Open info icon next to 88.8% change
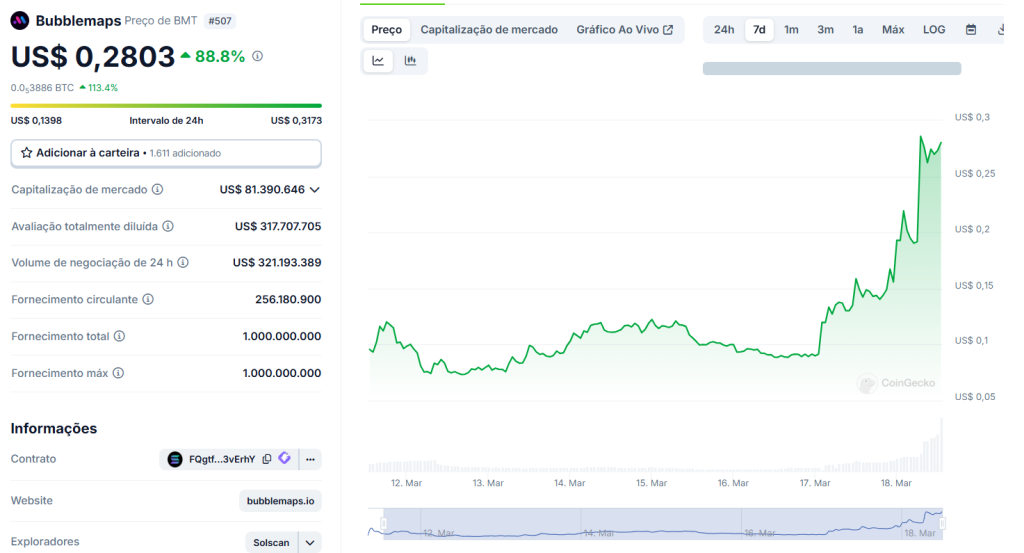 point(258,56)
